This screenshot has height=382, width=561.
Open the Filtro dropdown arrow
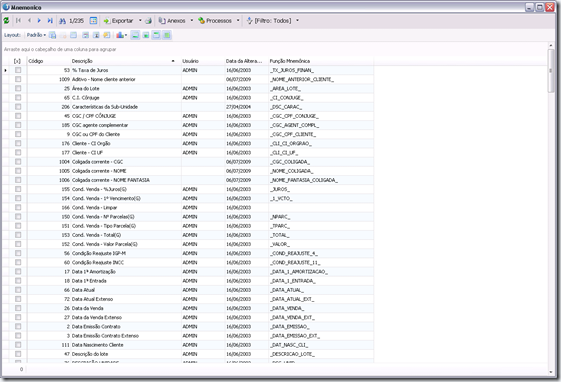297,21
